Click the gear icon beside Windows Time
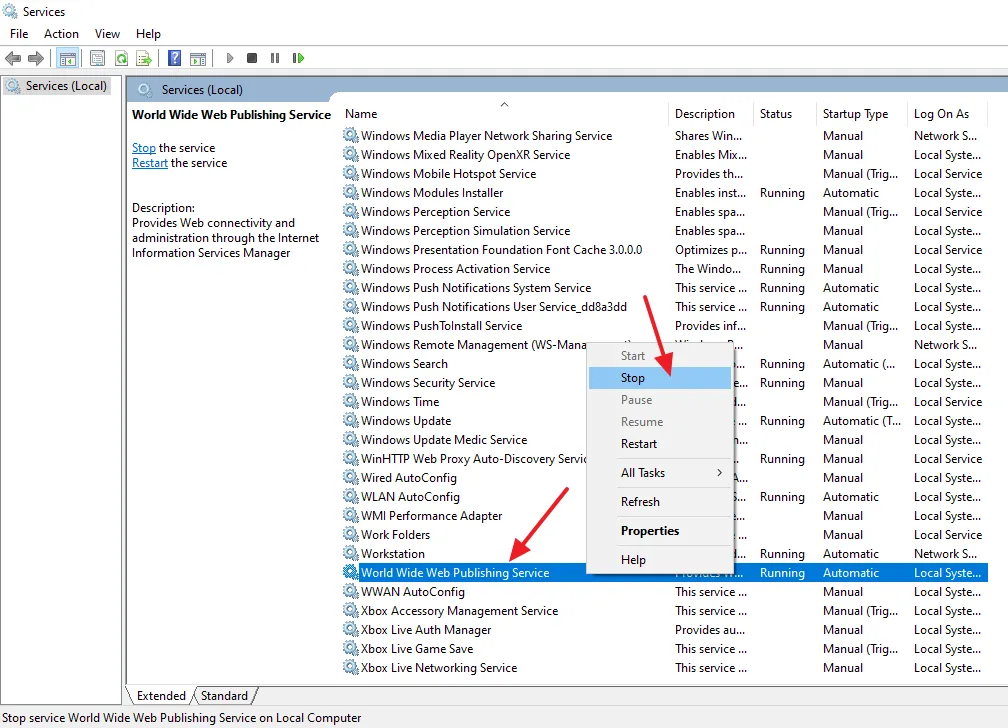 coord(350,401)
